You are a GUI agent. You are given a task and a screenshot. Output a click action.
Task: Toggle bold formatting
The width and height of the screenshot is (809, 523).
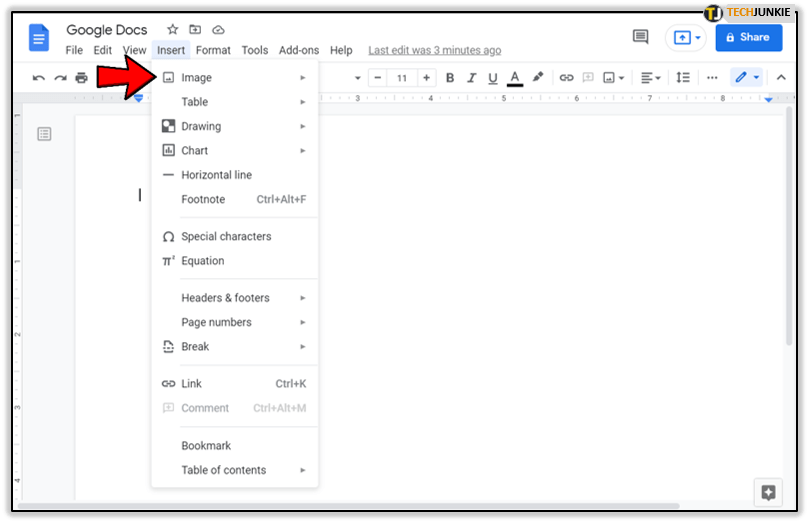click(x=450, y=78)
